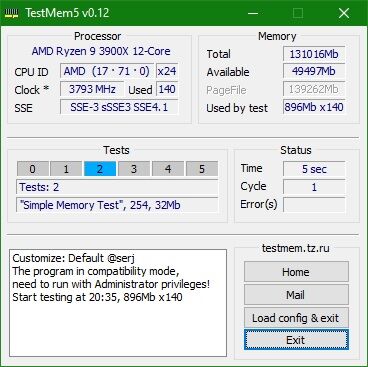Click the 'Tests: 2' status line

click(x=117, y=187)
